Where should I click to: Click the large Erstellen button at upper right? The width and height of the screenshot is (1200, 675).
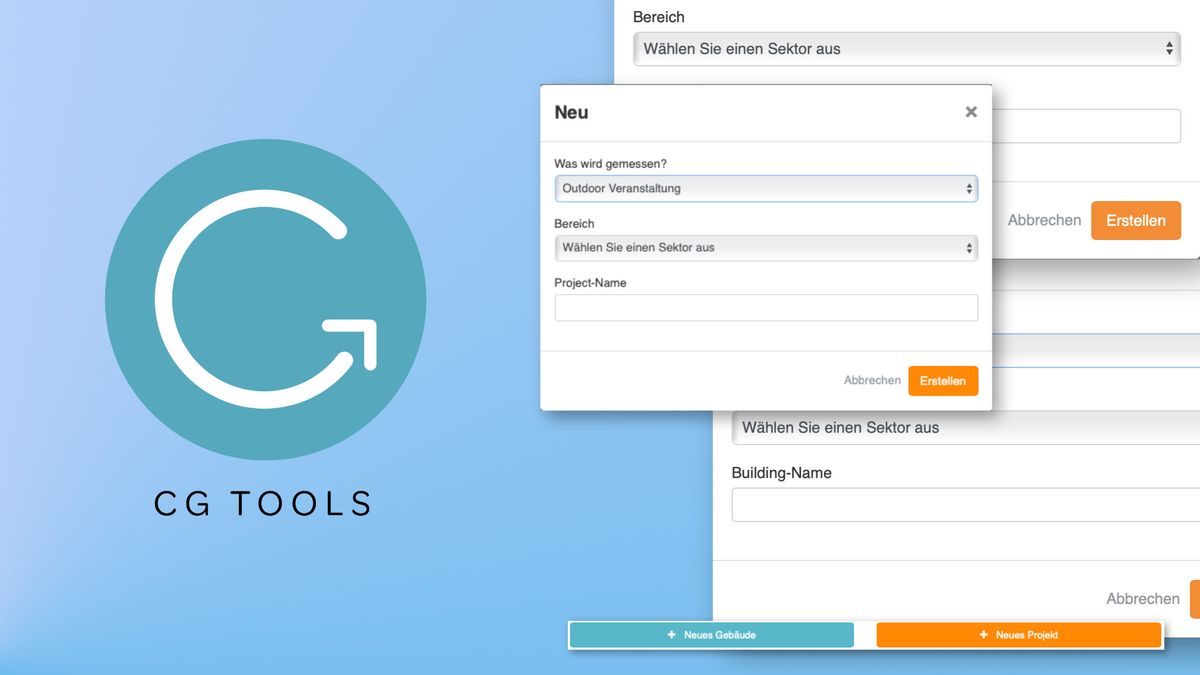1135,221
